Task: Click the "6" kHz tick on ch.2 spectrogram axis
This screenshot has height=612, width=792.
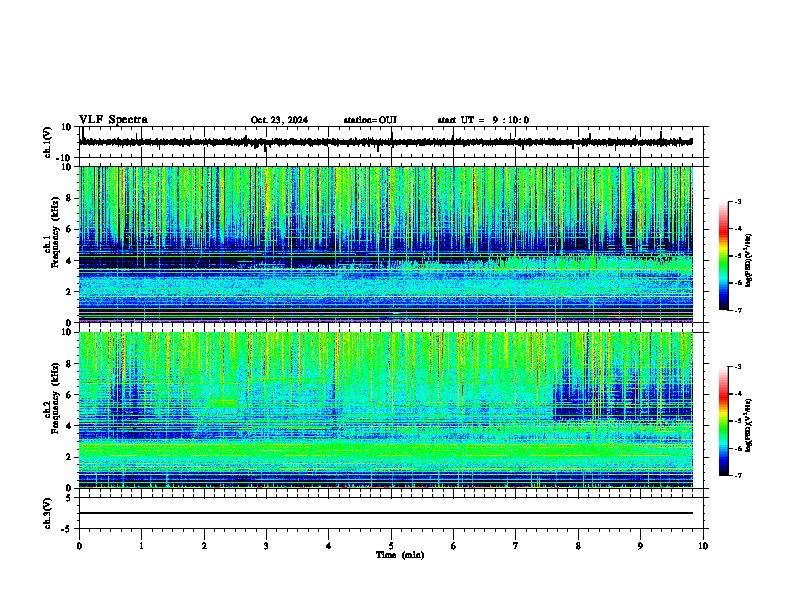Action: pyautogui.click(x=69, y=395)
